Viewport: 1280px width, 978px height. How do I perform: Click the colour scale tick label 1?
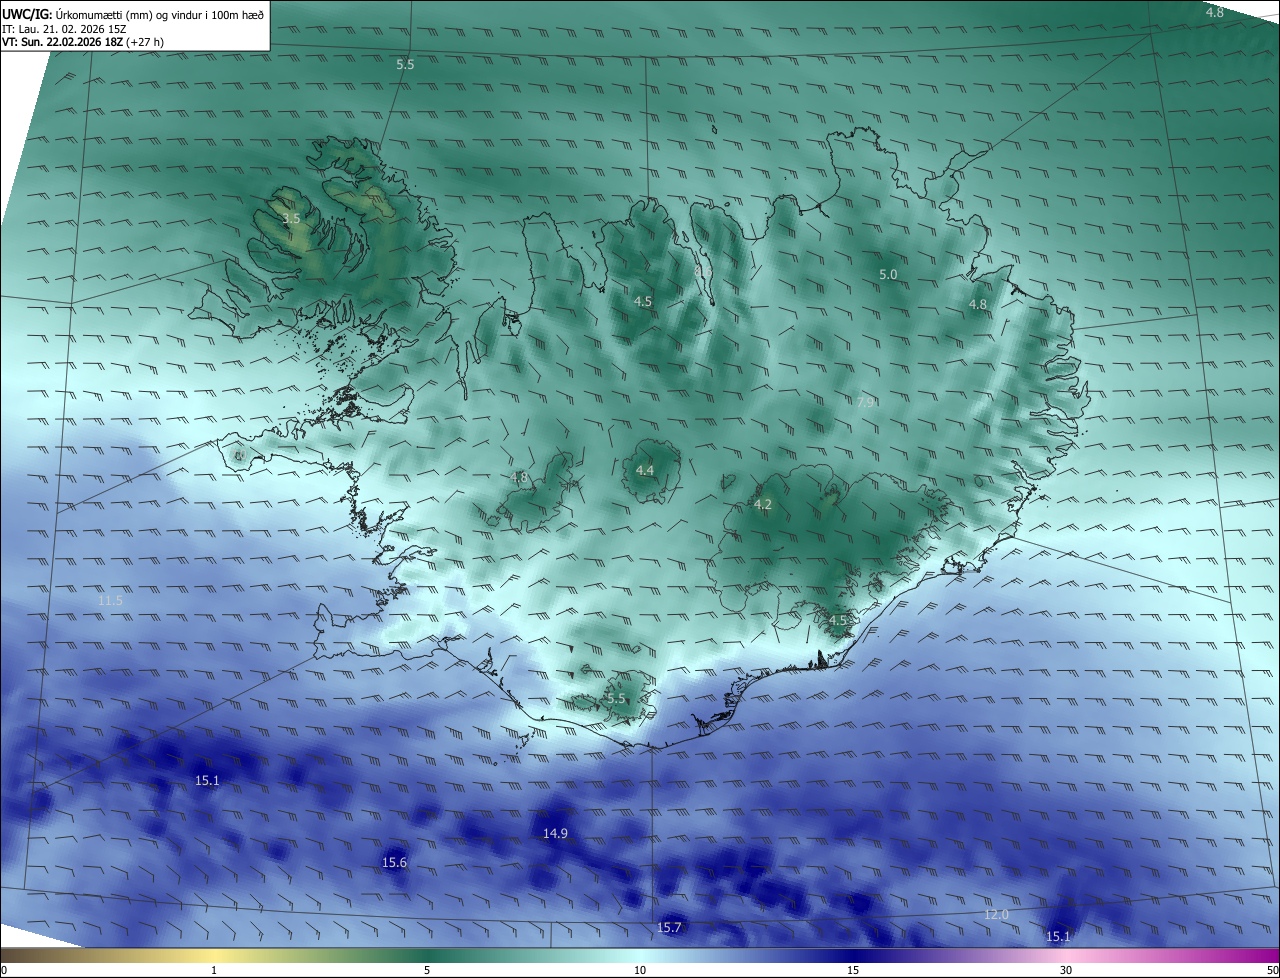(214, 970)
